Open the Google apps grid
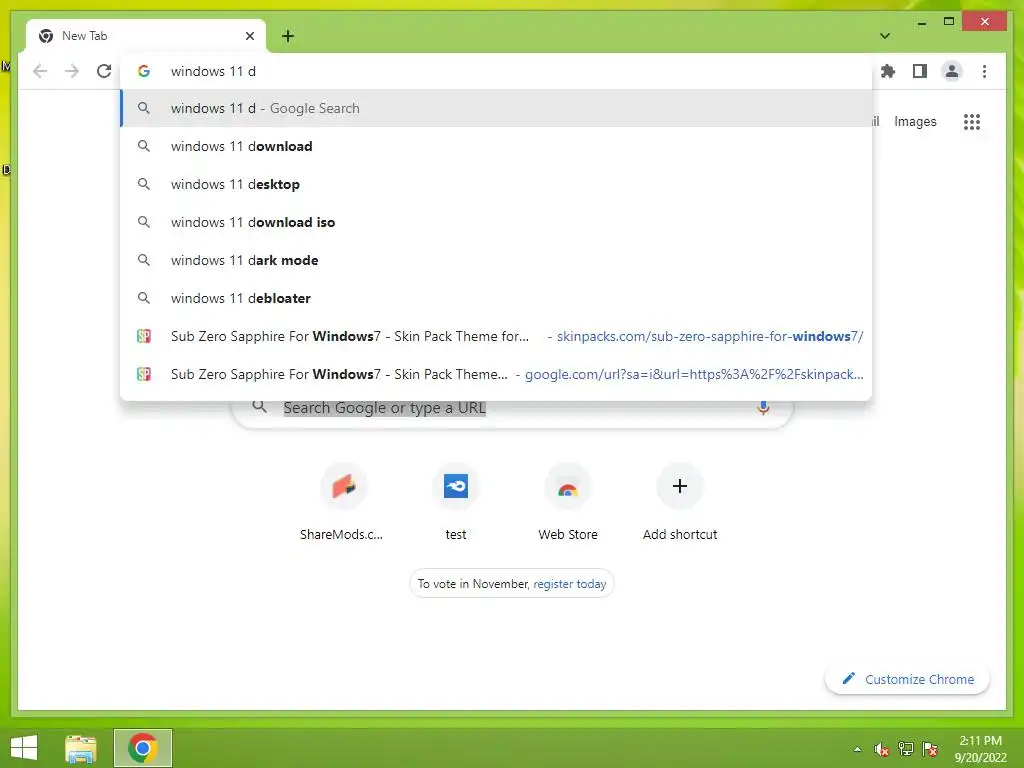 coord(972,121)
